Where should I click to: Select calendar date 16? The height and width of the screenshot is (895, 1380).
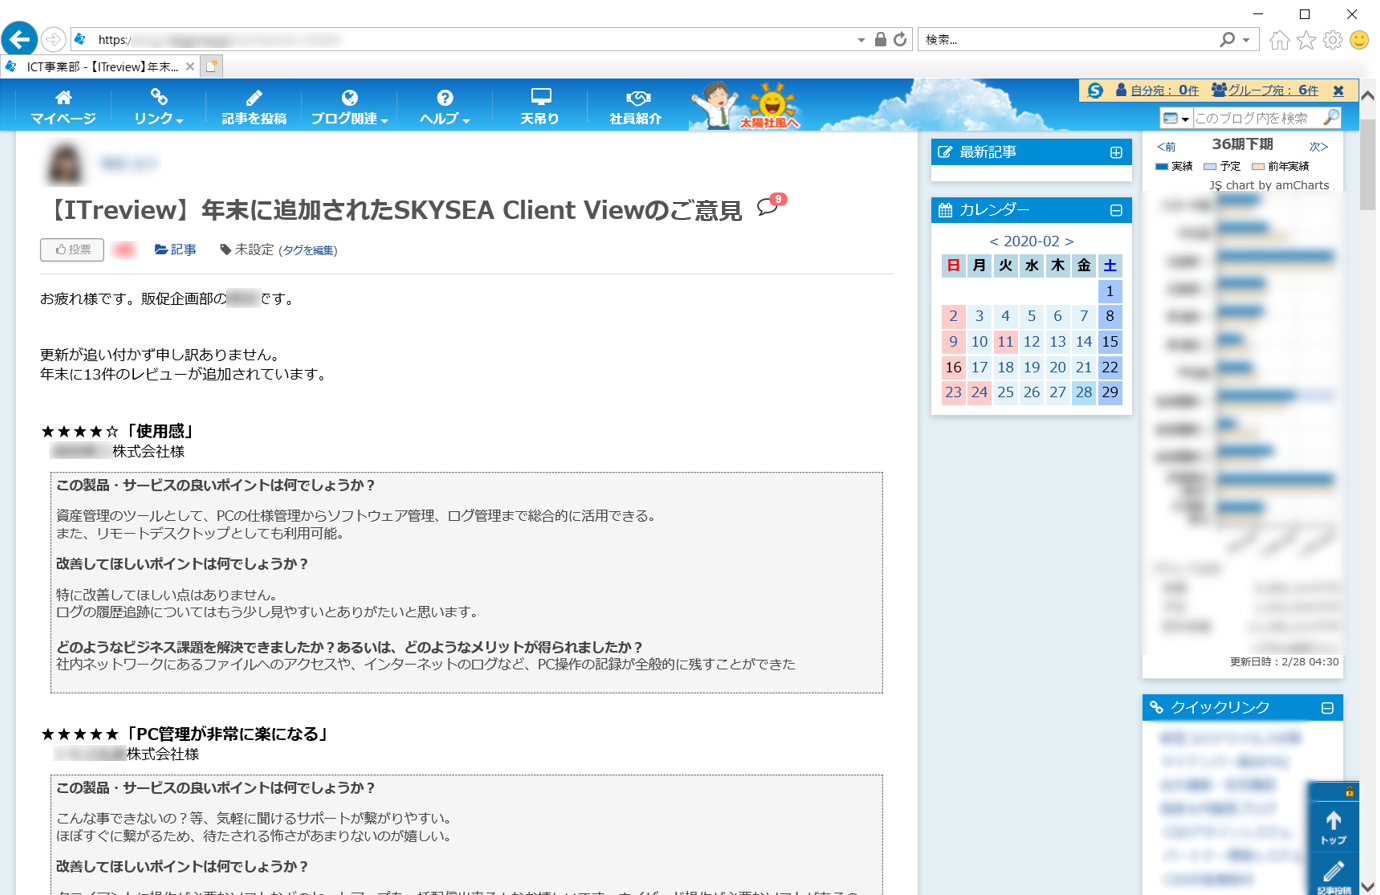[x=953, y=367]
